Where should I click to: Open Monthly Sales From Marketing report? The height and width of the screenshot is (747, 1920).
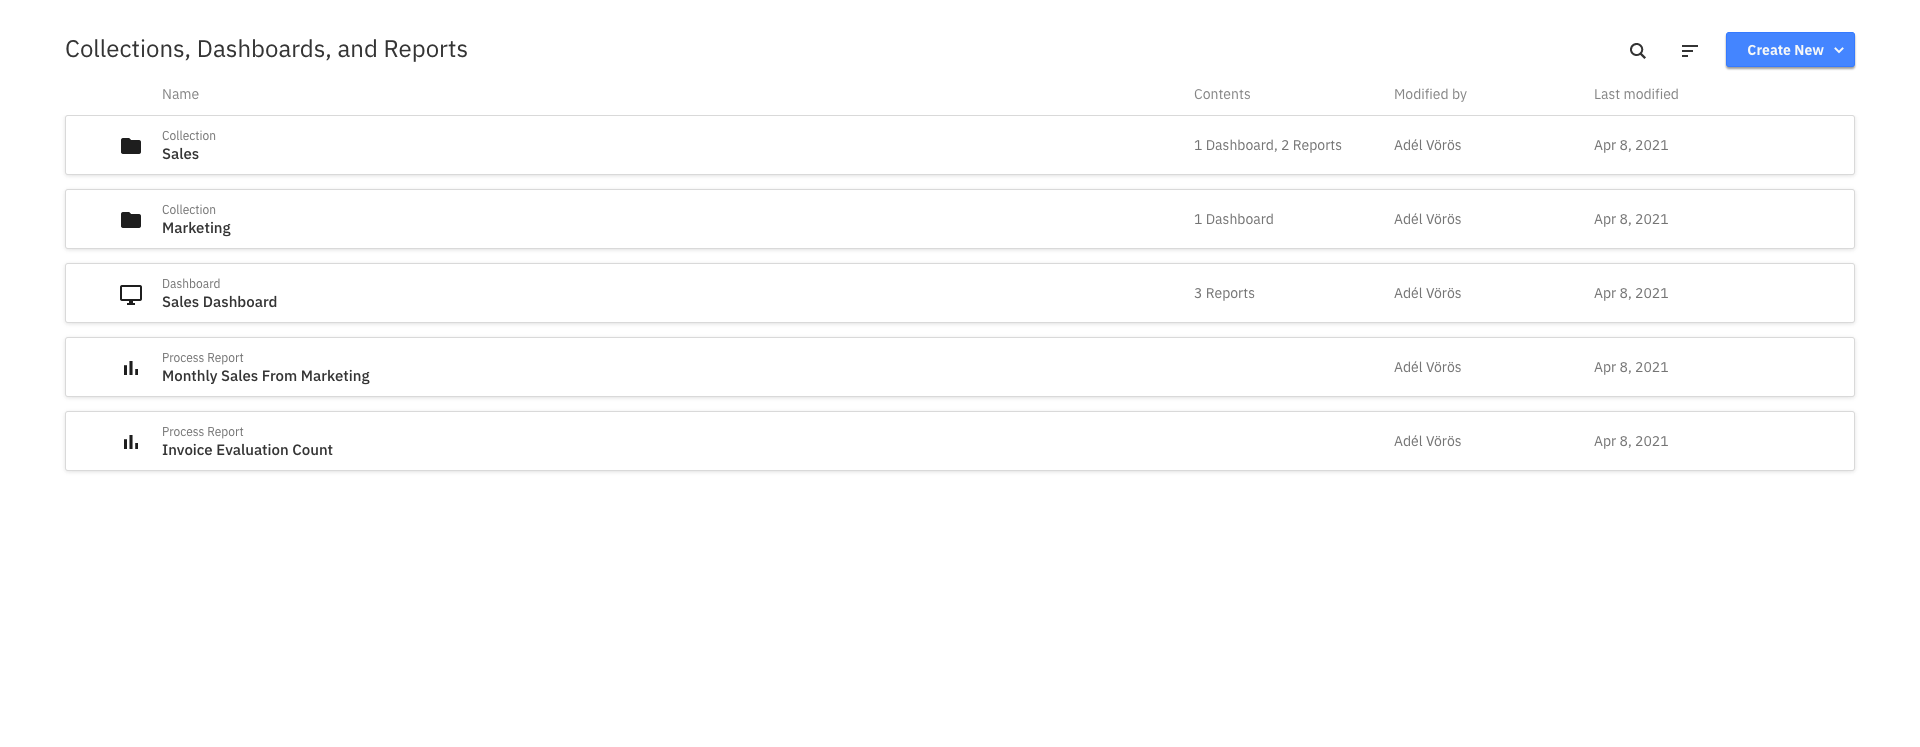(x=960, y=367)
